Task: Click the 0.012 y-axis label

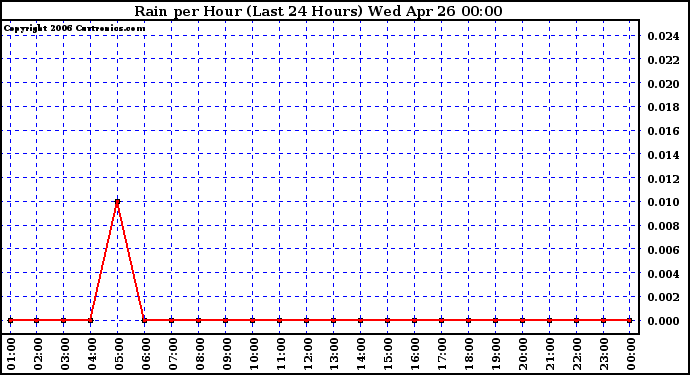Action: tap(663, 179)
